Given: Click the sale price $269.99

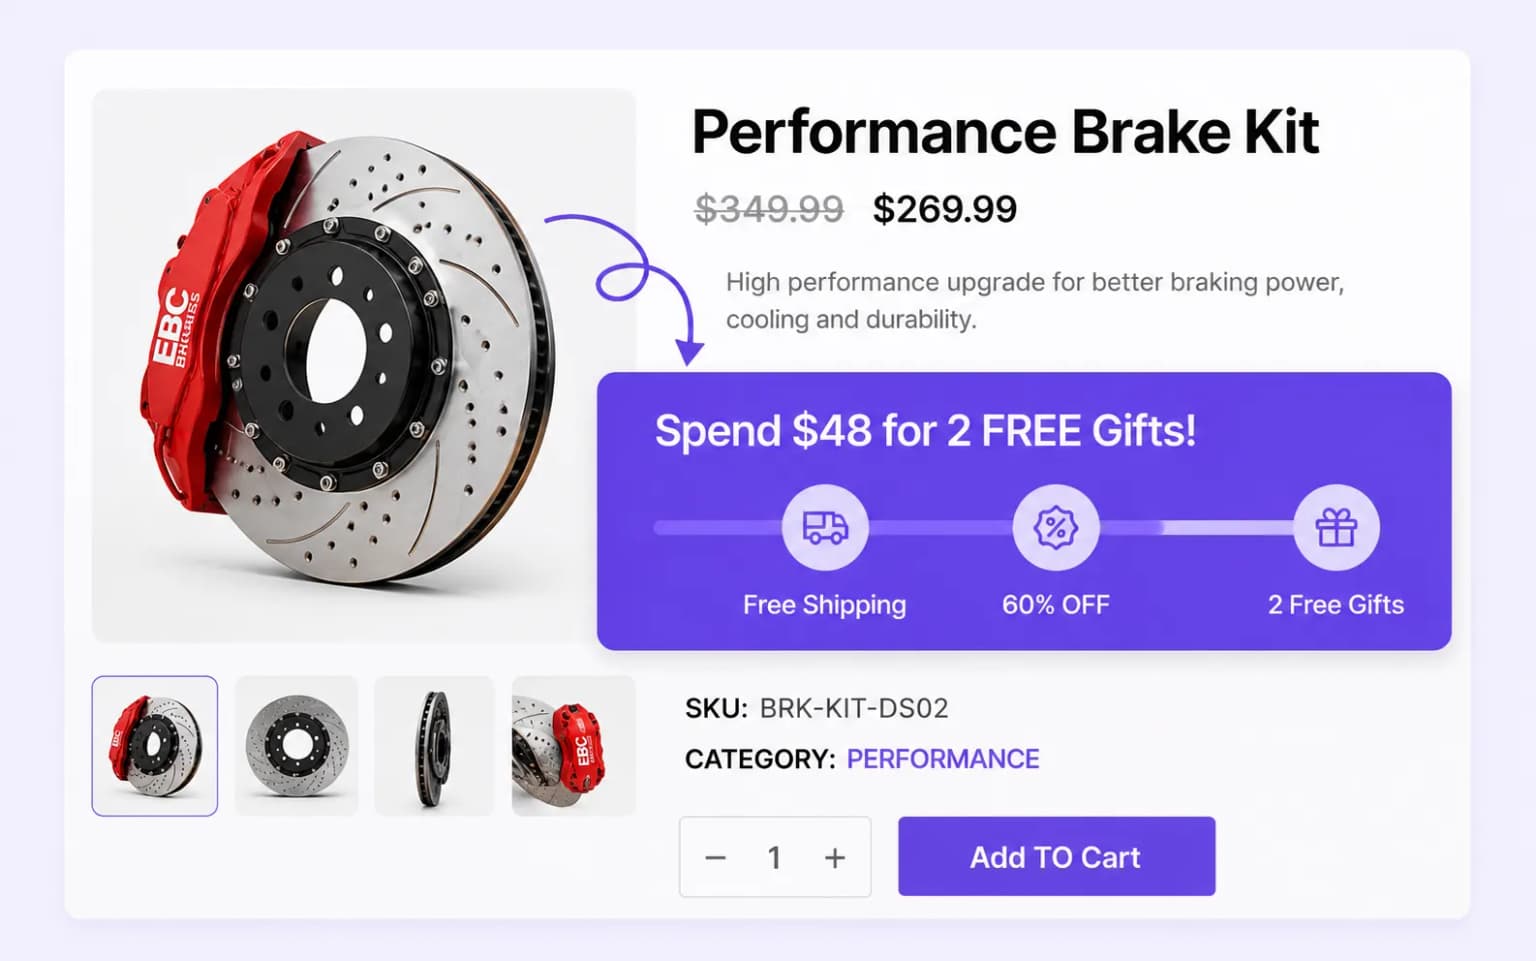Looking at the screenshot, I should pos(944,209).
